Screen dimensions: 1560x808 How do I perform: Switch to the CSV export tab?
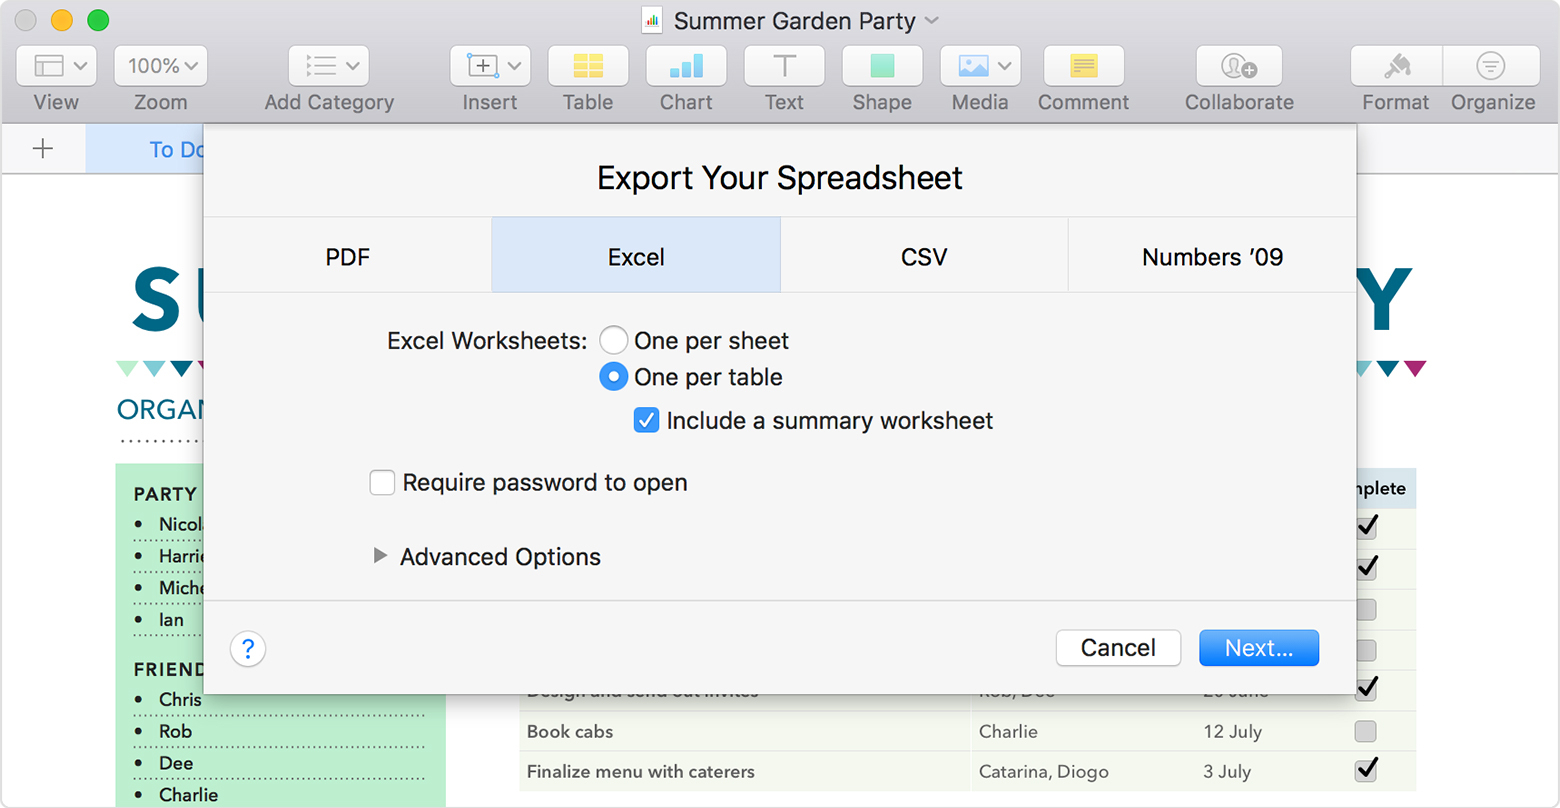click(x=924, y=256)
